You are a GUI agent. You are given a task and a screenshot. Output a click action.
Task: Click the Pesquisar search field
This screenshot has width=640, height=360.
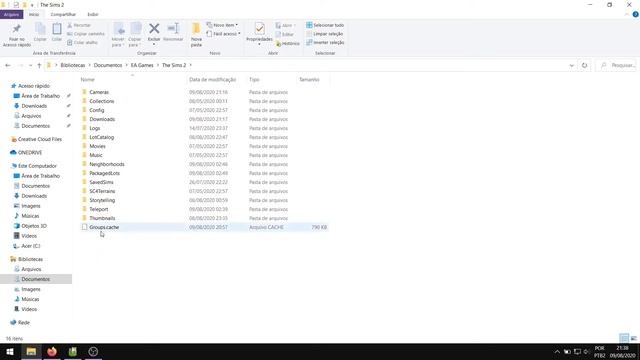click(617, 65)
